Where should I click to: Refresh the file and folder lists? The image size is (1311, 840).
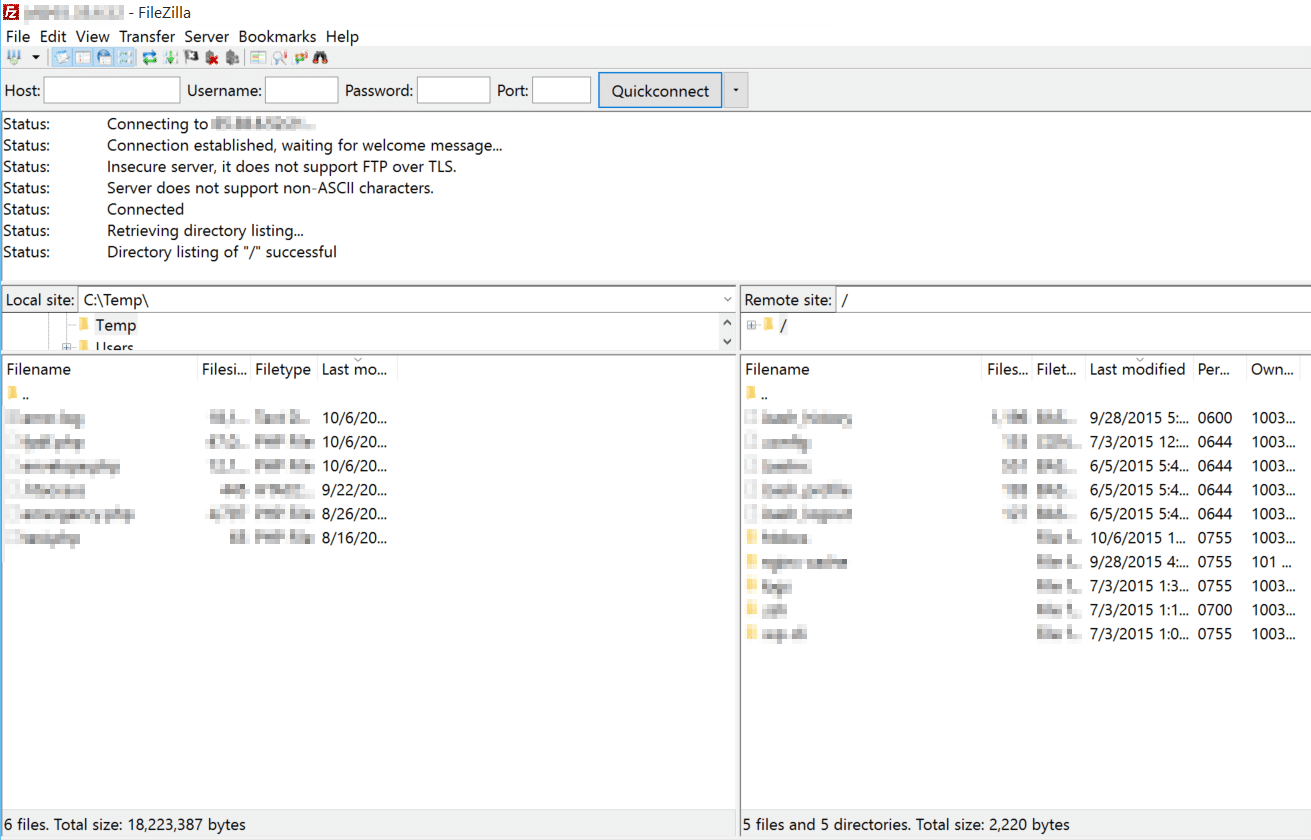click(x=149, y=58)
